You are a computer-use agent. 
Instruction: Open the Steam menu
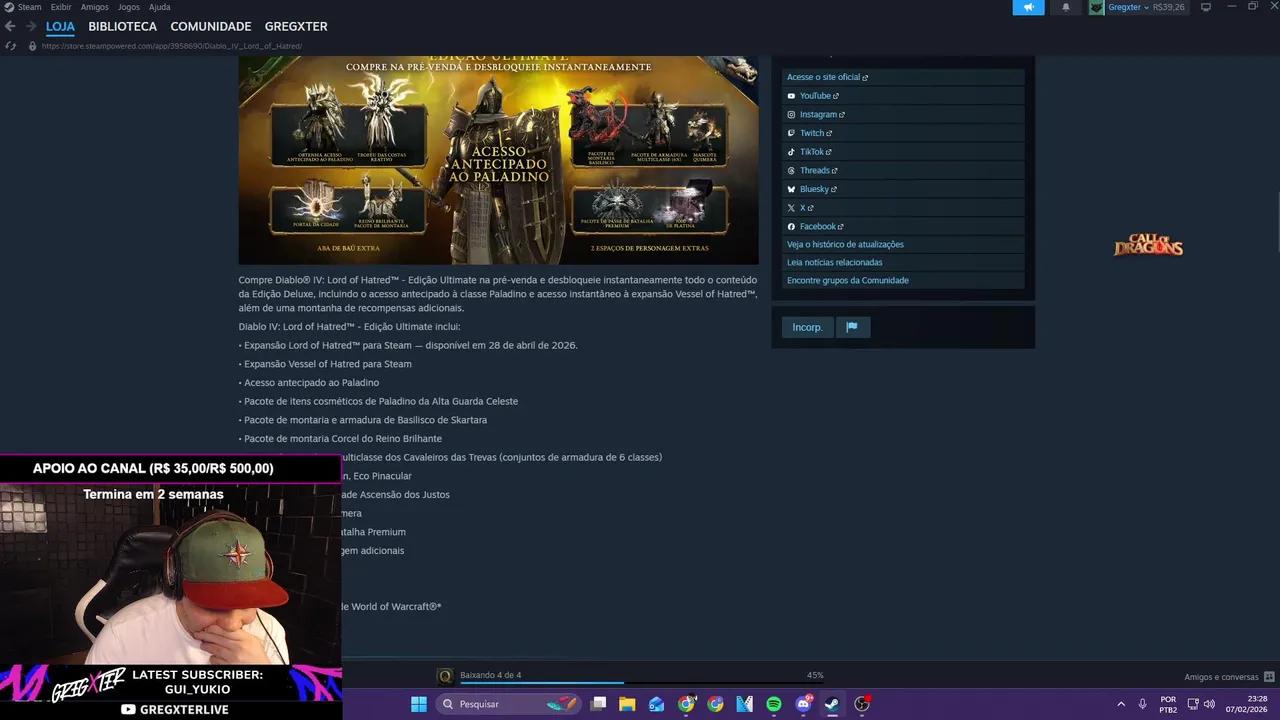(x=29, y=7)
